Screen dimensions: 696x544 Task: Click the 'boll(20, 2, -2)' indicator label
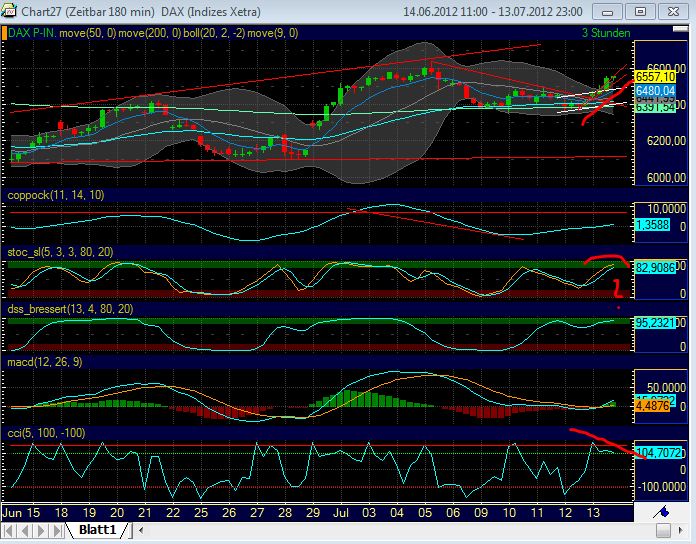(x=214, y=33)
